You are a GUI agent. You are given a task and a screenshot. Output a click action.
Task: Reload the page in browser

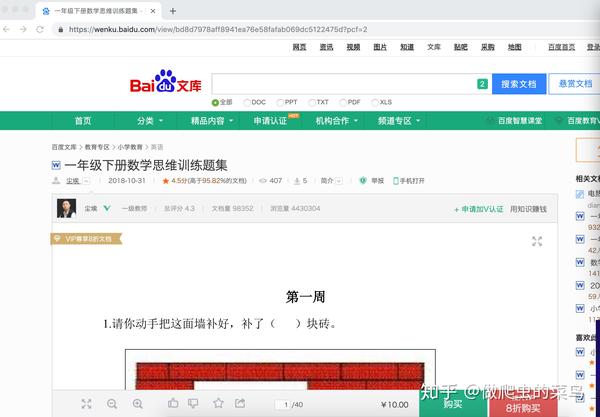point(40,29)
